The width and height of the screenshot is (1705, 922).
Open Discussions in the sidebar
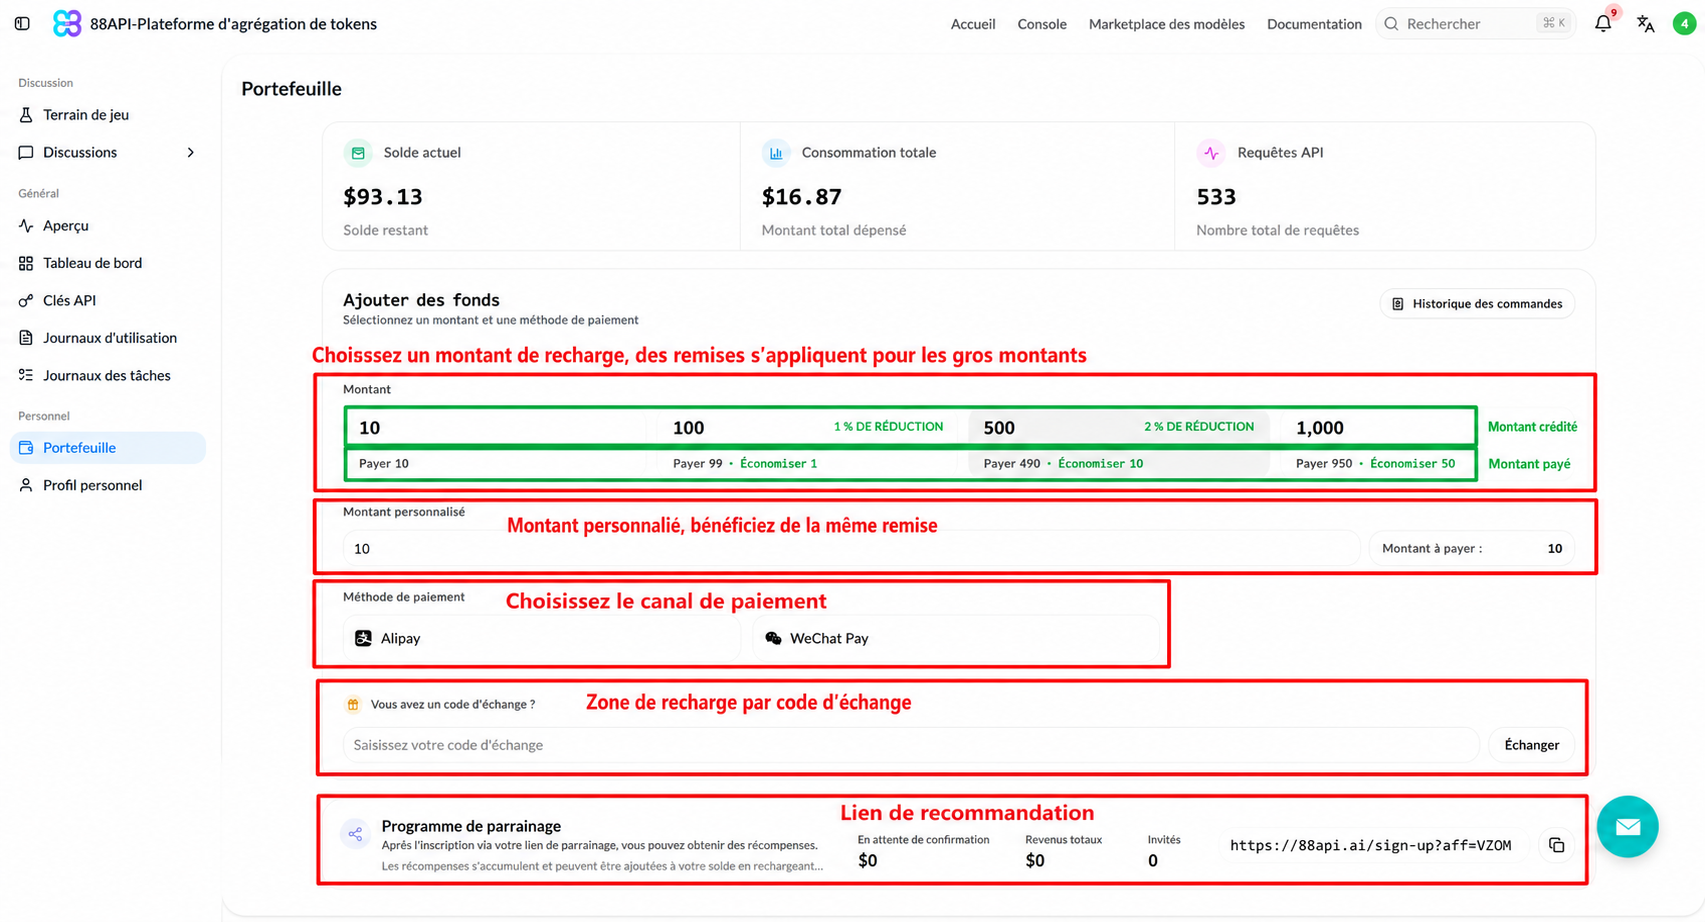(108, 152)
